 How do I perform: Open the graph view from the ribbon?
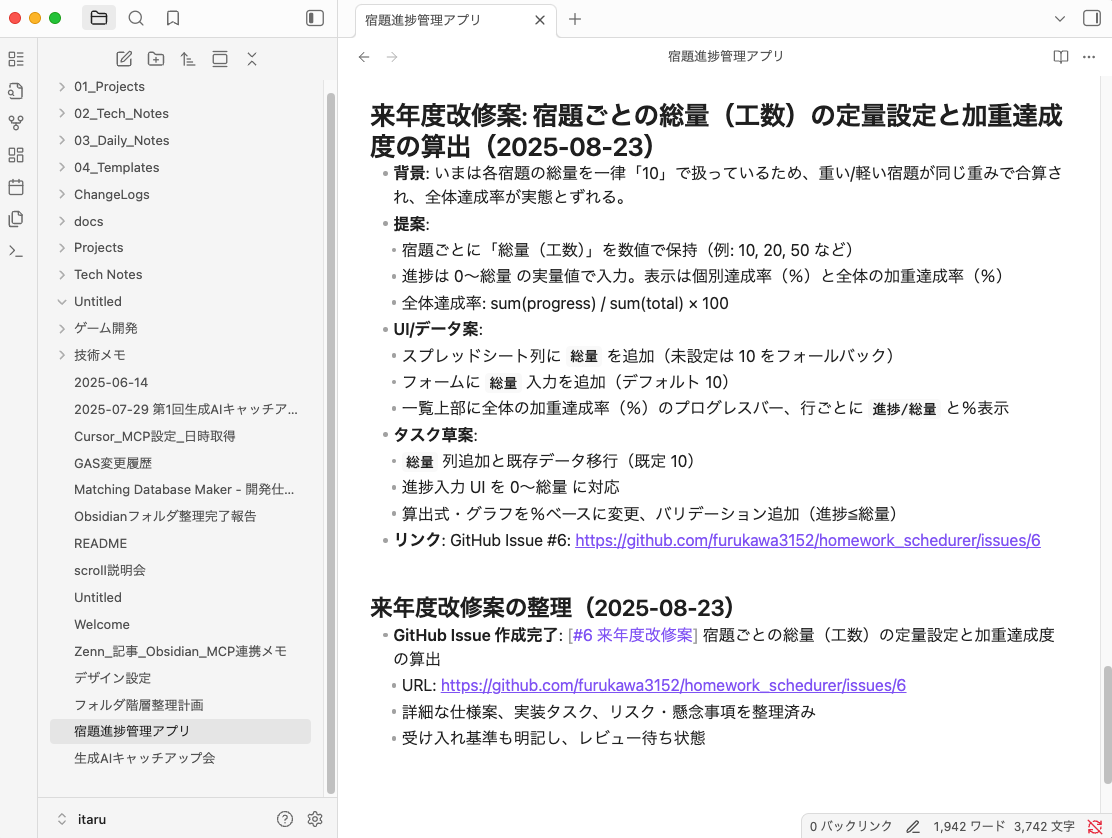[x=16, y=123]
